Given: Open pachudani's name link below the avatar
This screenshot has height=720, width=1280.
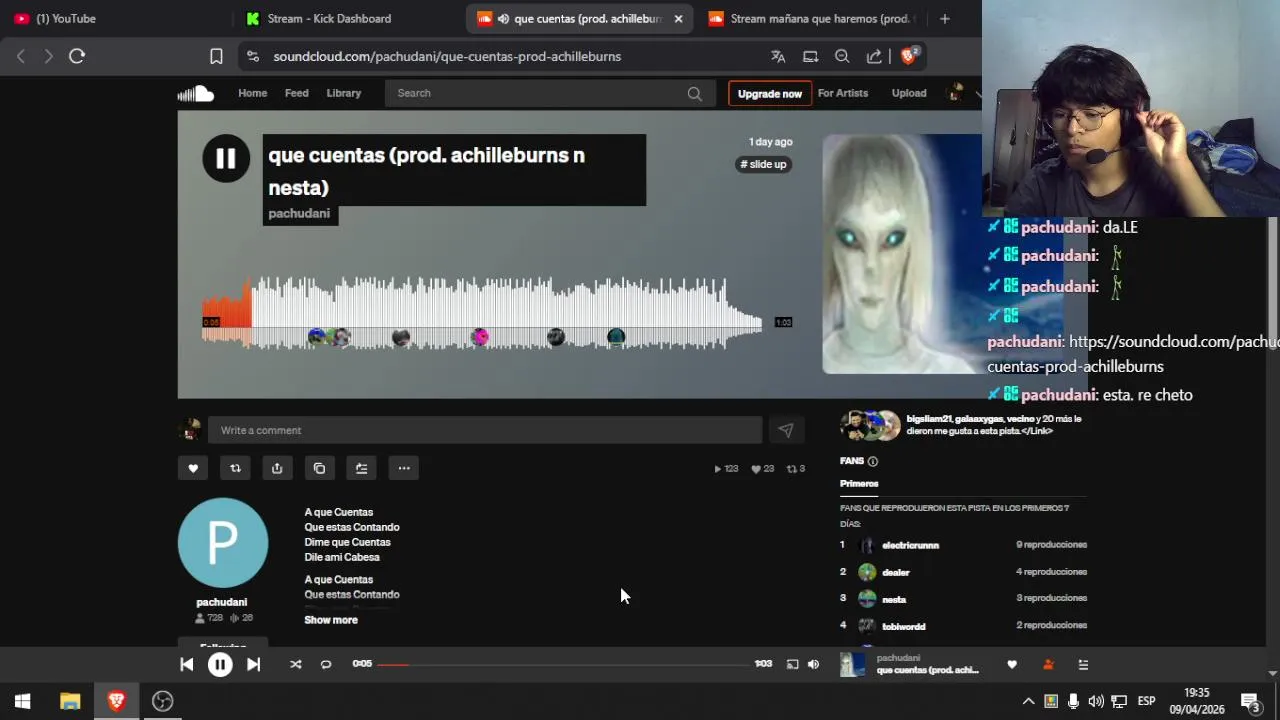Looking at the screenshot, I should click(222, 602).
